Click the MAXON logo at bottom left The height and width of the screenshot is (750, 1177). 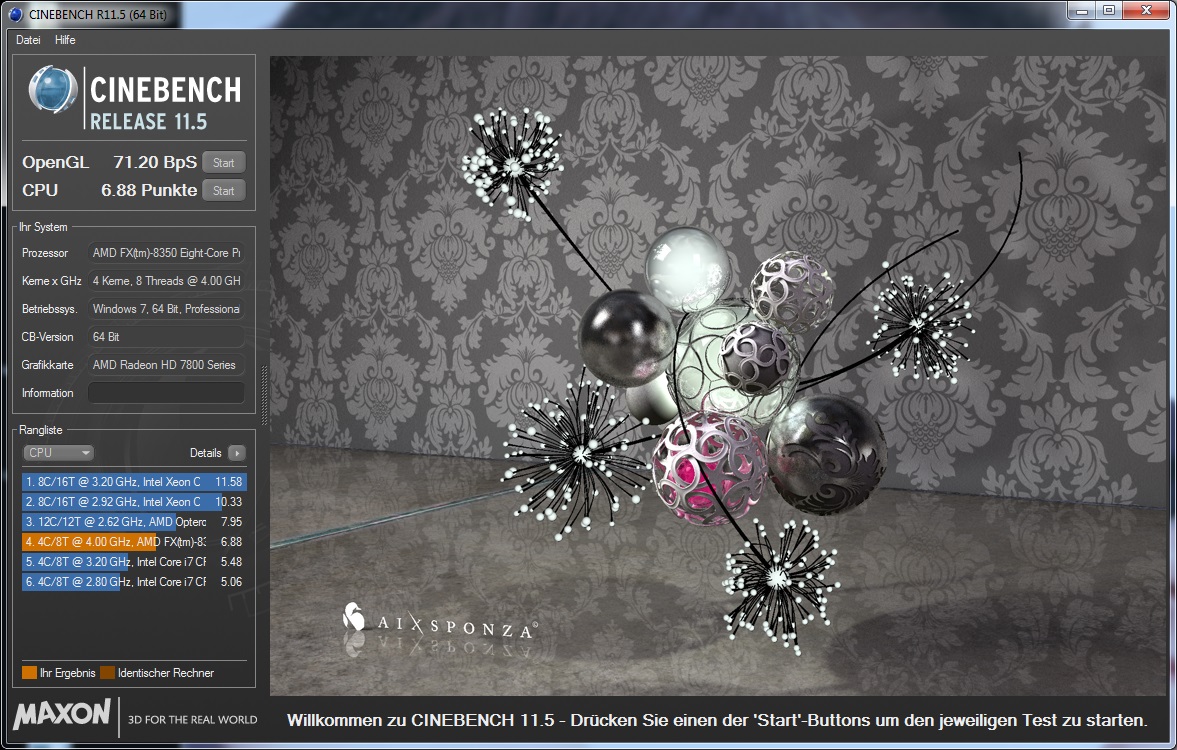(62, 715)
